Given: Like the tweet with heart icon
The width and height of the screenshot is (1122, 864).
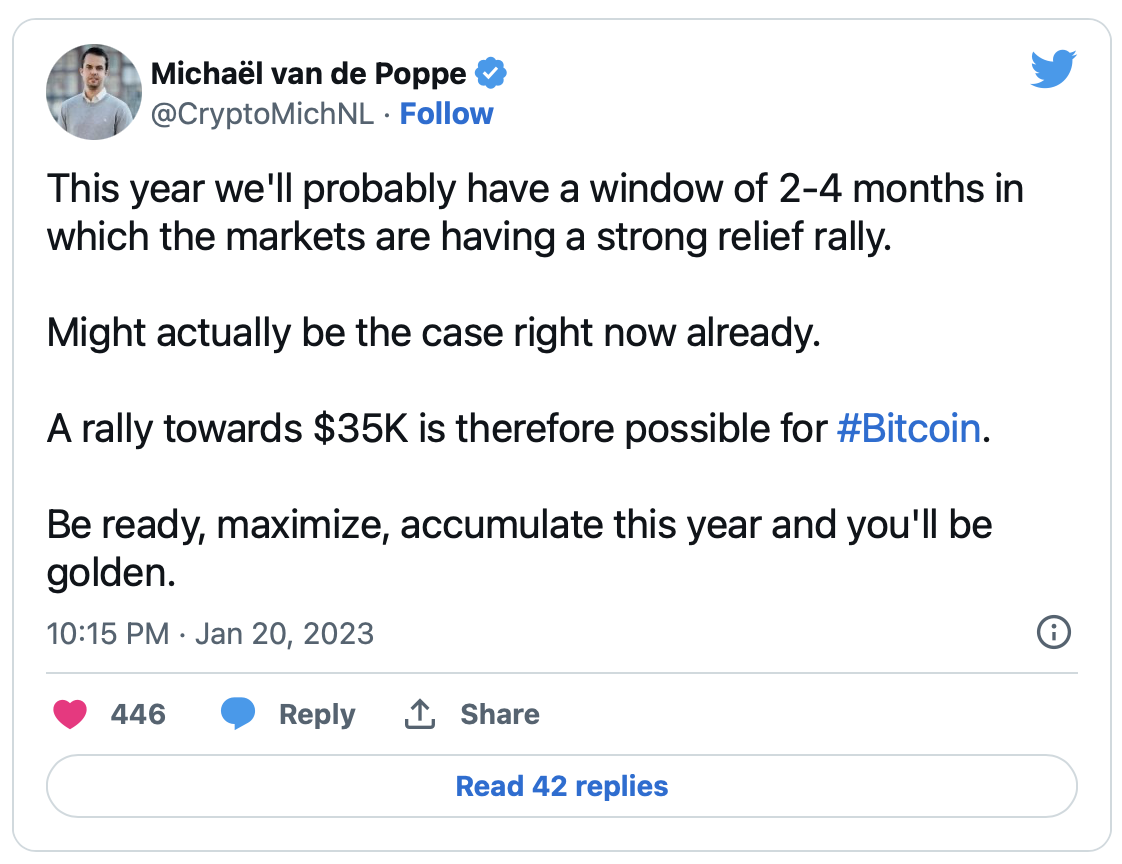Looking at the screenshot, I should [x=70, y=714].
